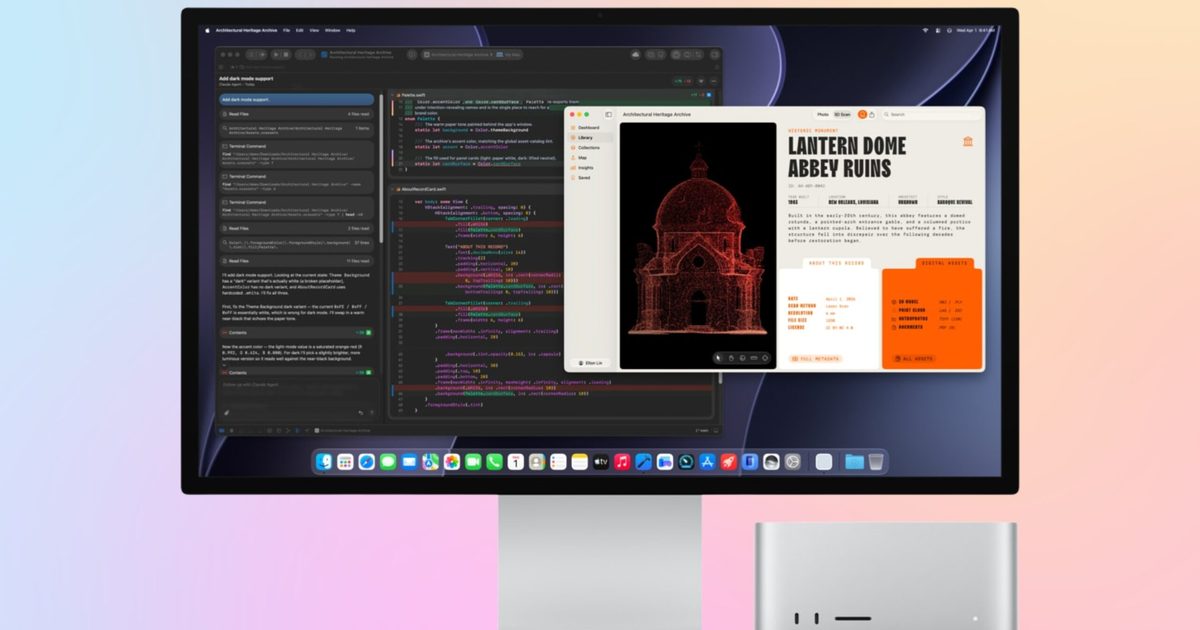Viewport: 1200px width, 630px height.
Task: Open the Help menu
Action: (x=351, y=30)
